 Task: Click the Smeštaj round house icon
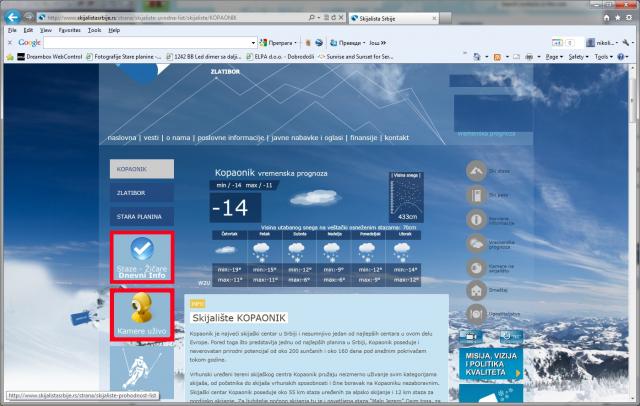(x=476, y=291)
